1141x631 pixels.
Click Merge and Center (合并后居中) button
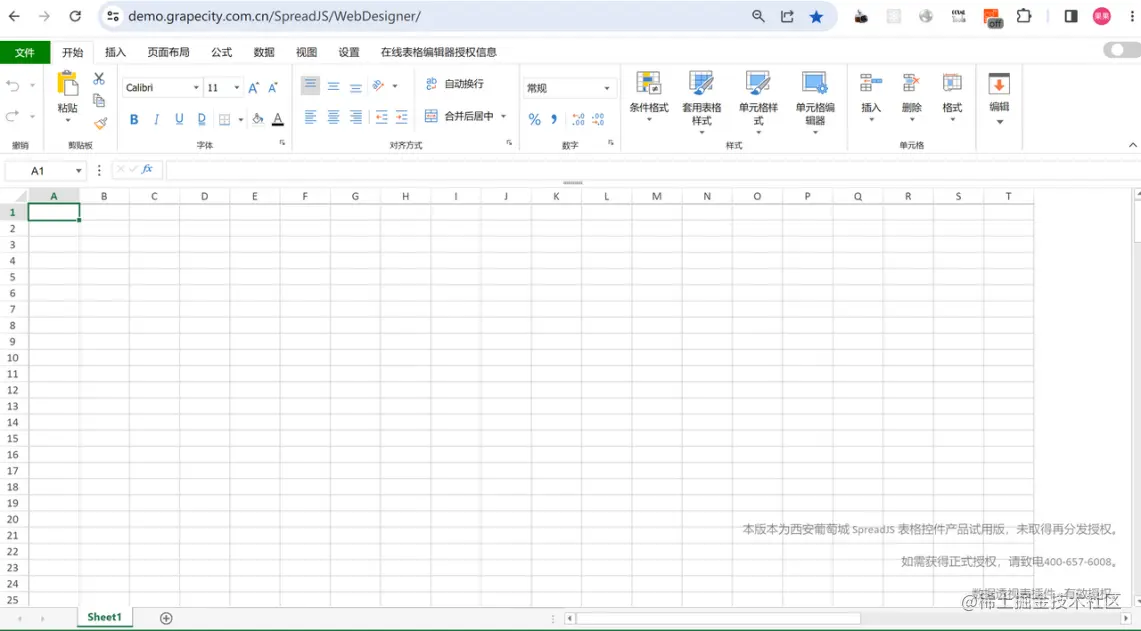click(x=460, y=116)
